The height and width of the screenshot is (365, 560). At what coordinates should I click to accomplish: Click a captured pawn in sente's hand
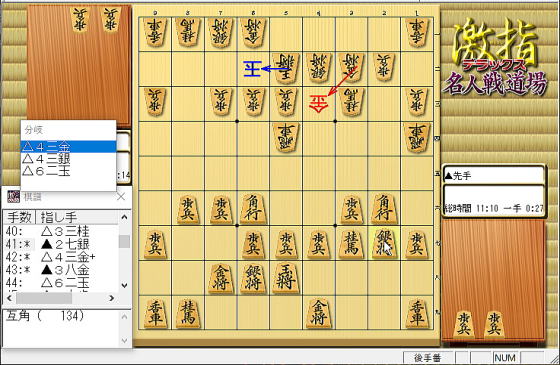click(464, 324)
